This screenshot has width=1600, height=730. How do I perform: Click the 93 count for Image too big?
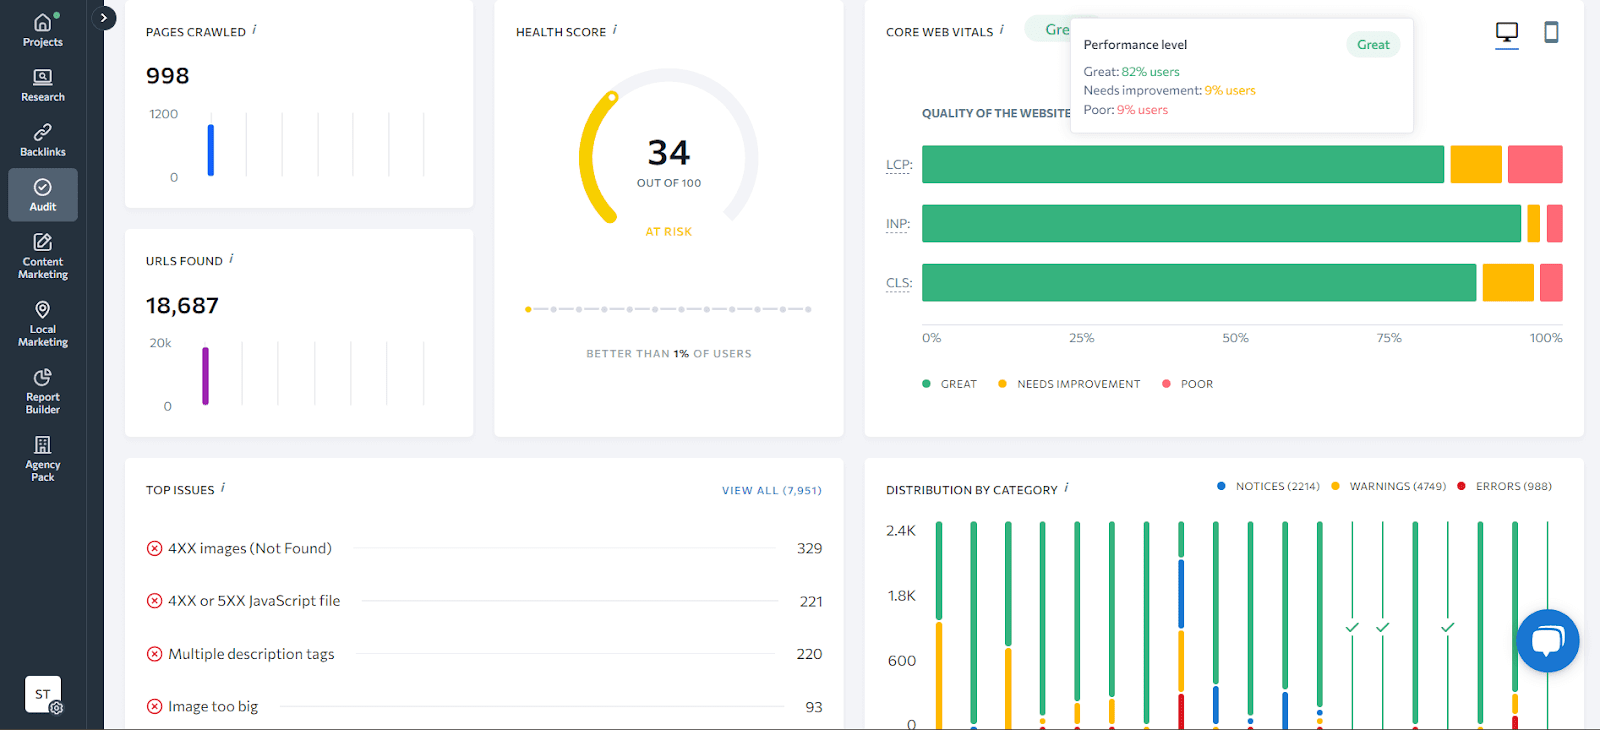pyautogui.click(x=814, y=706)
